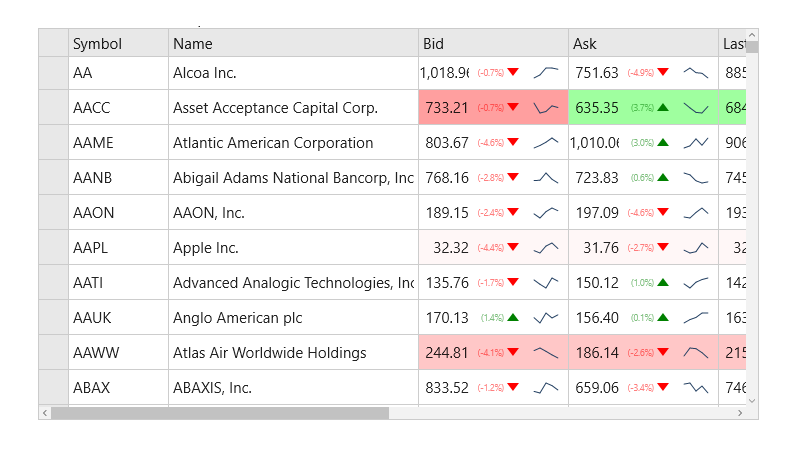Select the AAWW symbol cell
Viewport: 800px width, 450px height.
click(x=118, y=352)
